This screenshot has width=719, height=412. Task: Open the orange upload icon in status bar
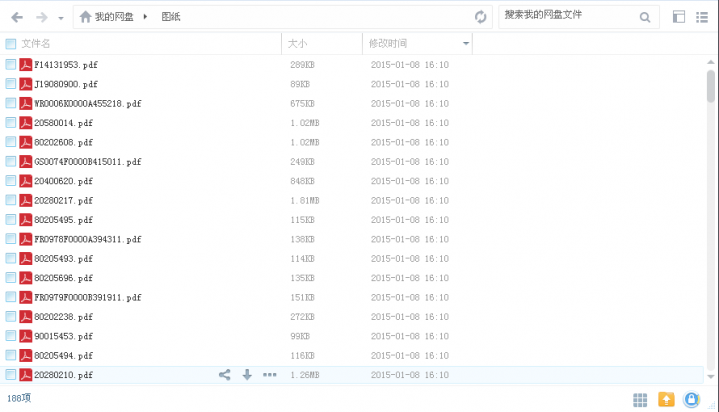[x=666, y=399]
